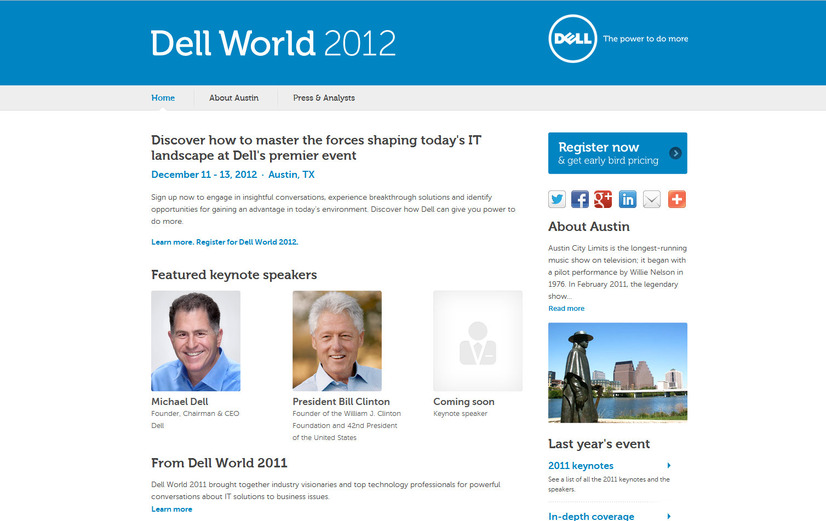This screenshot has width=826, height=521.
Task: Click the Austin skyline statue photo
Action: pos(617,372)
